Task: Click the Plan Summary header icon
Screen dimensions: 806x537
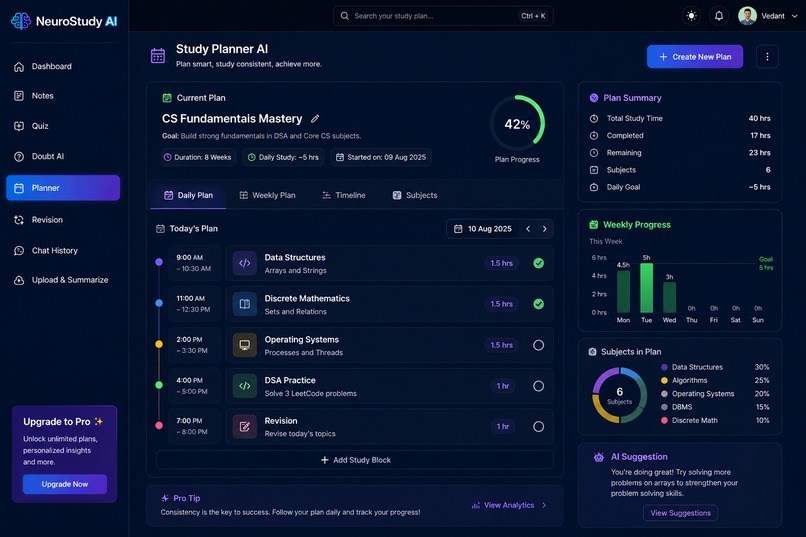Action: click(594, 98)
